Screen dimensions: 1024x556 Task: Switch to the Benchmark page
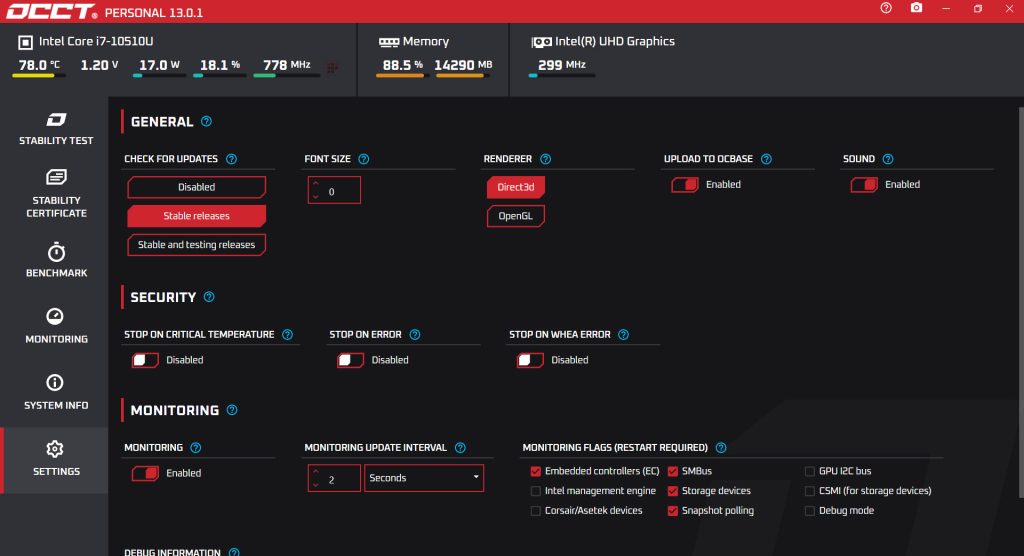pos(56,260)
